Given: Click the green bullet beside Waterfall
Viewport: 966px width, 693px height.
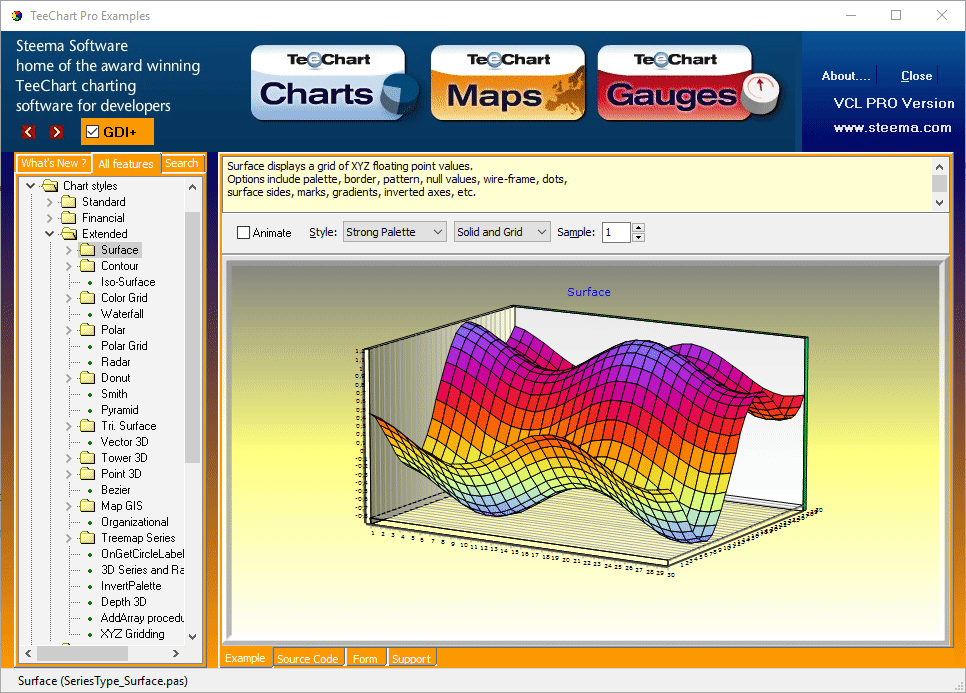Looking at the screenshot, I should click(90, 314).
